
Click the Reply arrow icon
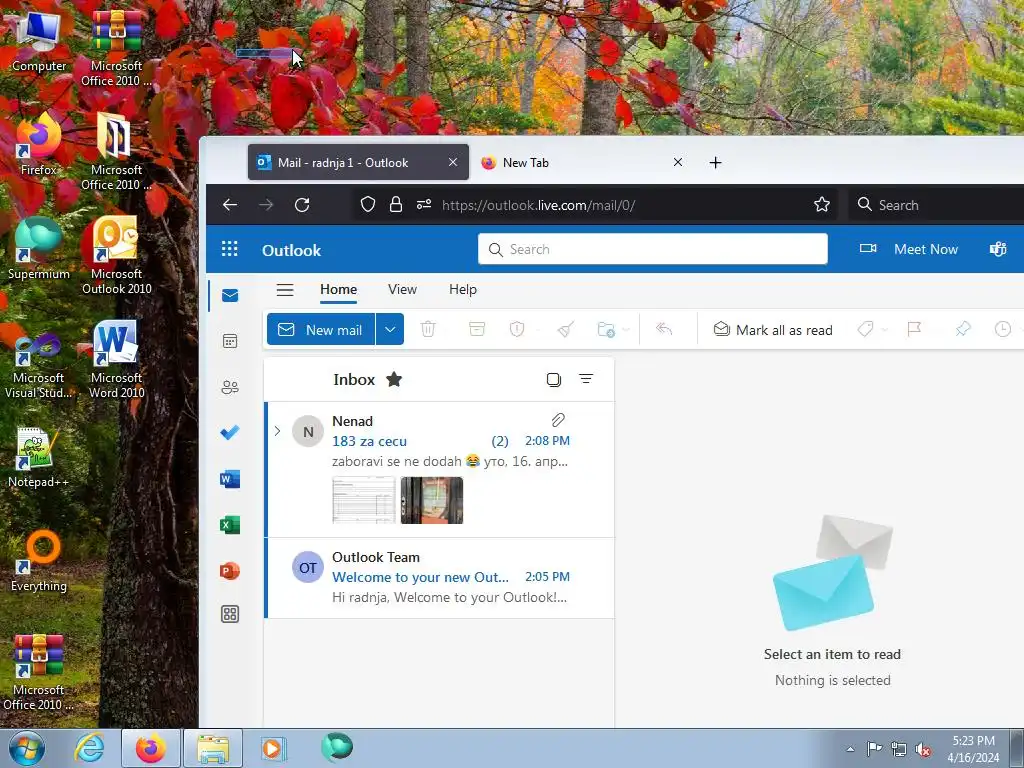point(664,329)
